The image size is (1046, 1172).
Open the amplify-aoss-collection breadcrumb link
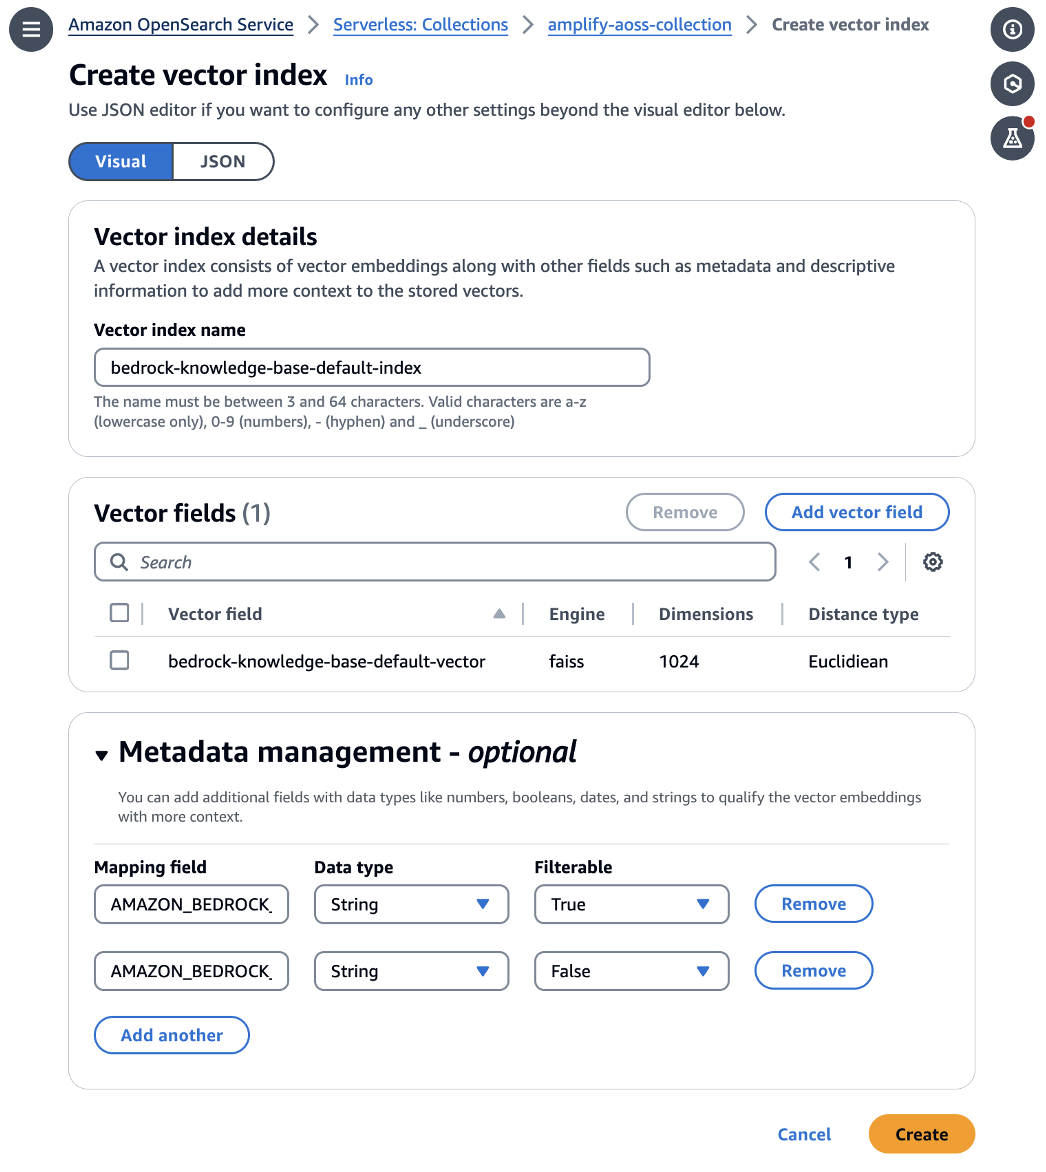(639, 24)
